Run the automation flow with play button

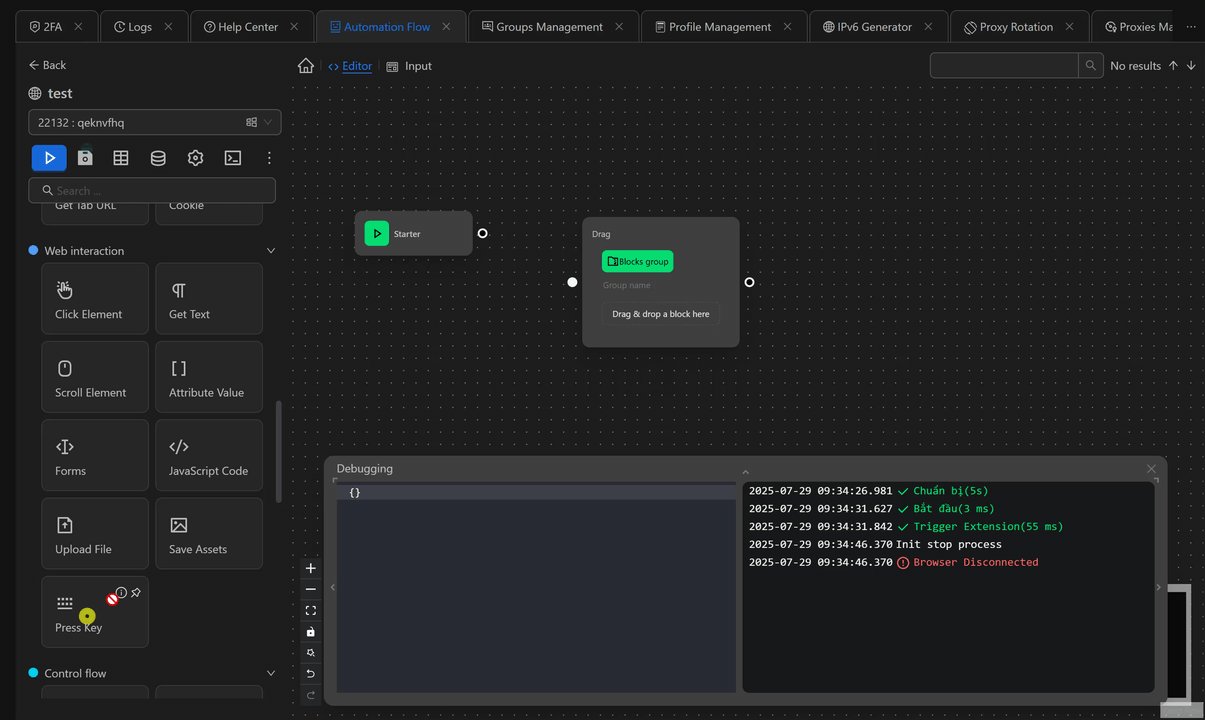[x=49, y=158]
